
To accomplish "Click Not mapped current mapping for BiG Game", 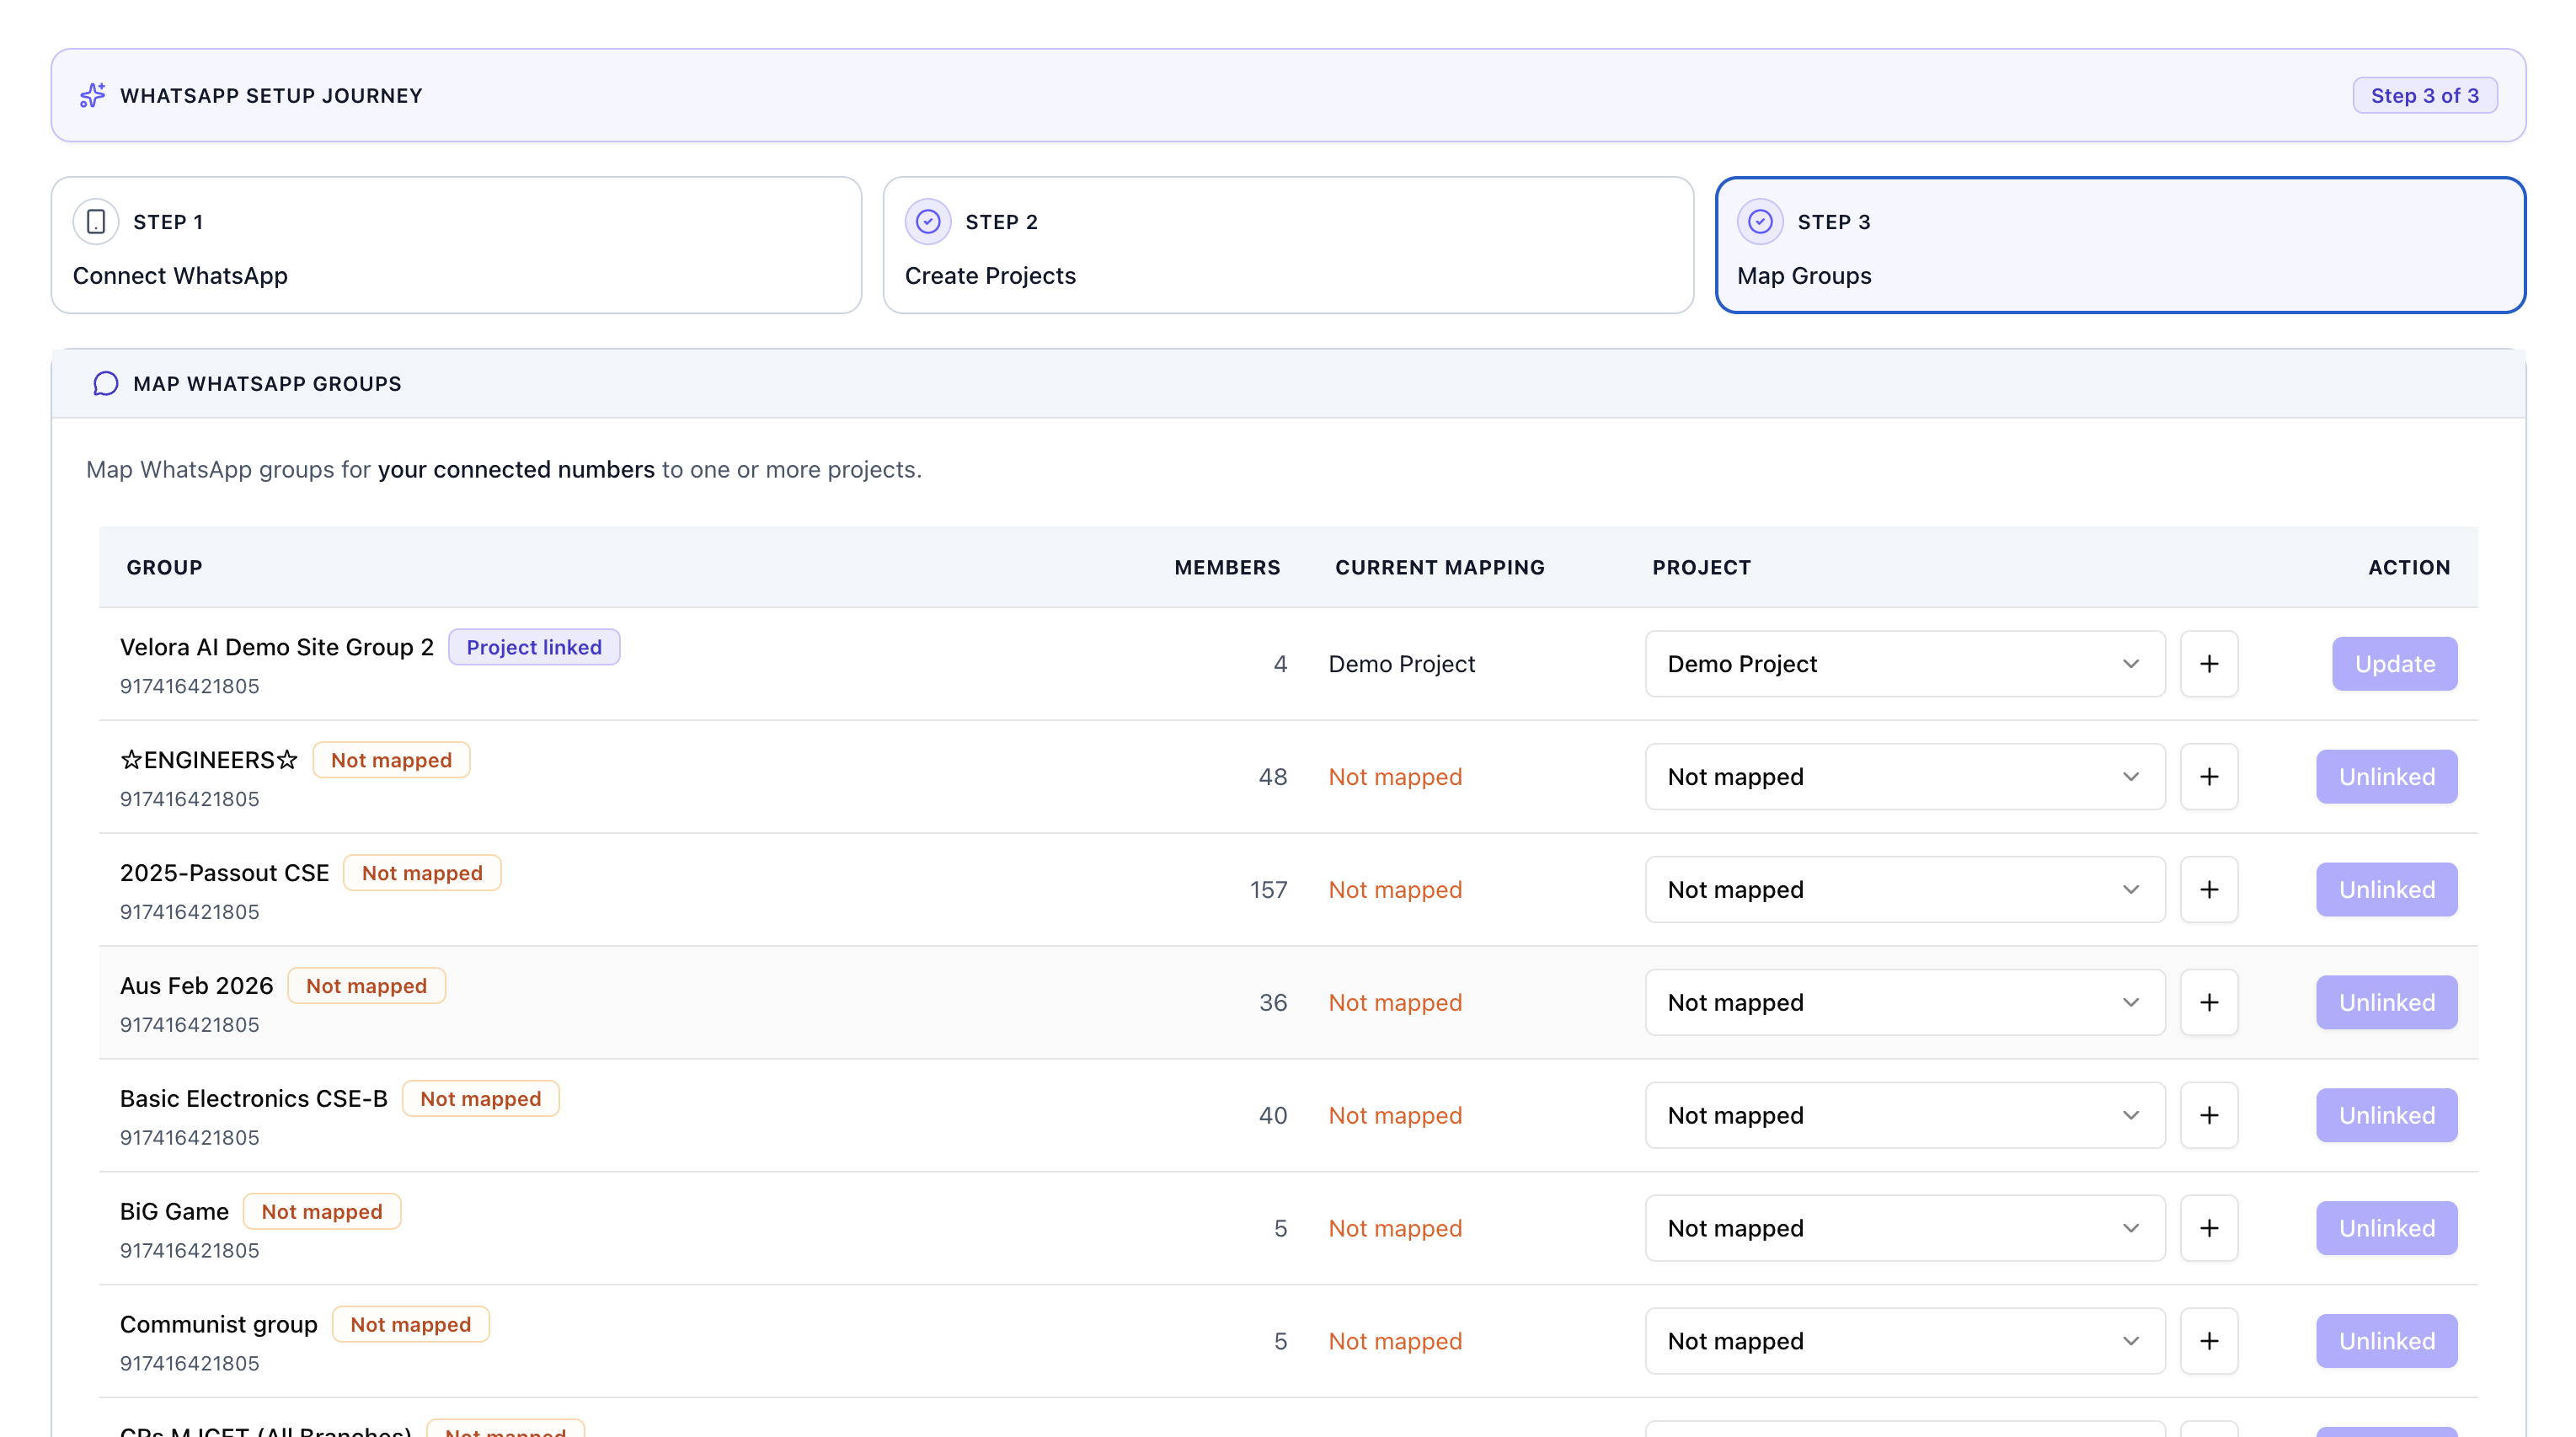I will pyautogui.click(x=1395, y=1228).
